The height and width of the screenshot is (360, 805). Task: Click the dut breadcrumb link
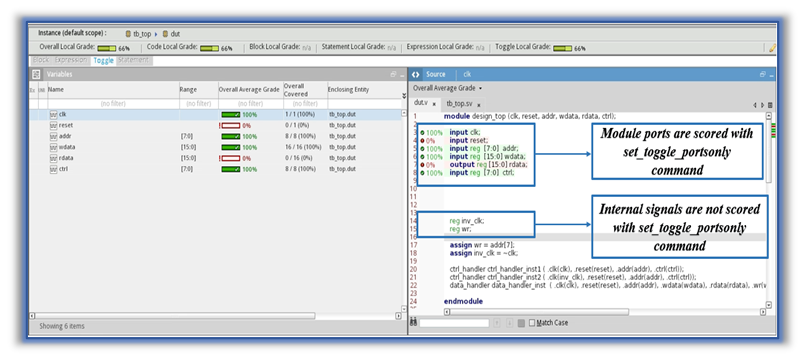point(175,34)
